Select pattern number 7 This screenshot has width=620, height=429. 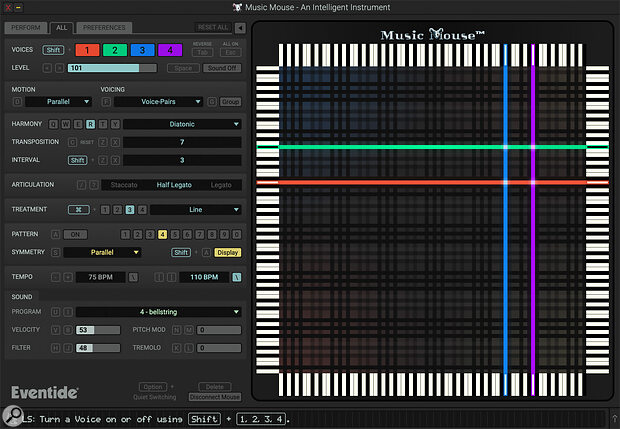pos(200,234)
